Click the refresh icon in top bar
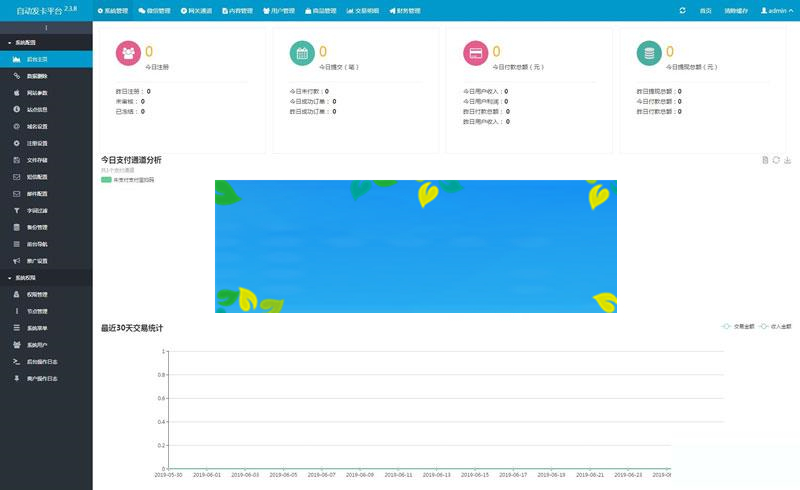 [682, 10]
